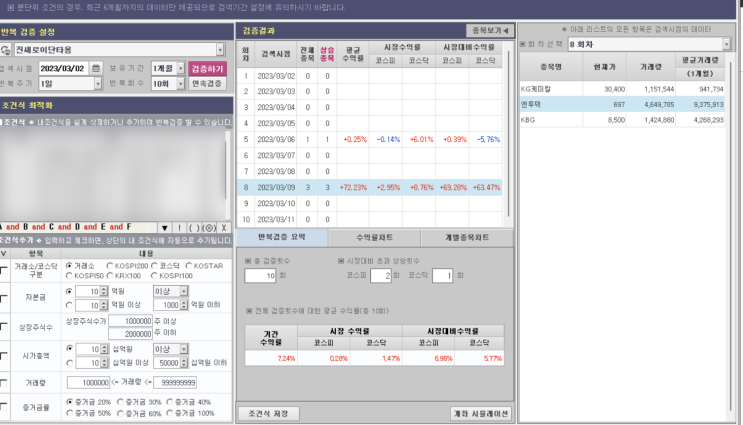Open the 자본금 이상 dropdown

184,291
